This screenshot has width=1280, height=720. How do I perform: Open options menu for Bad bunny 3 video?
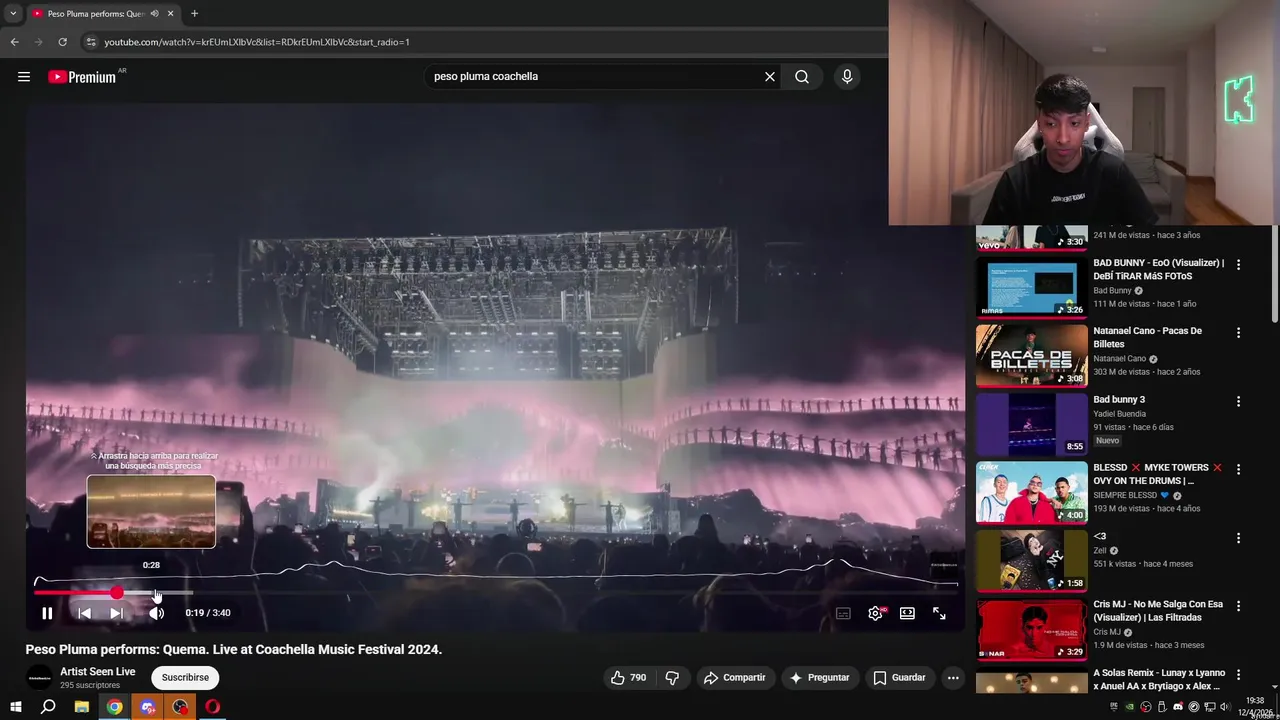(1238, 401)
